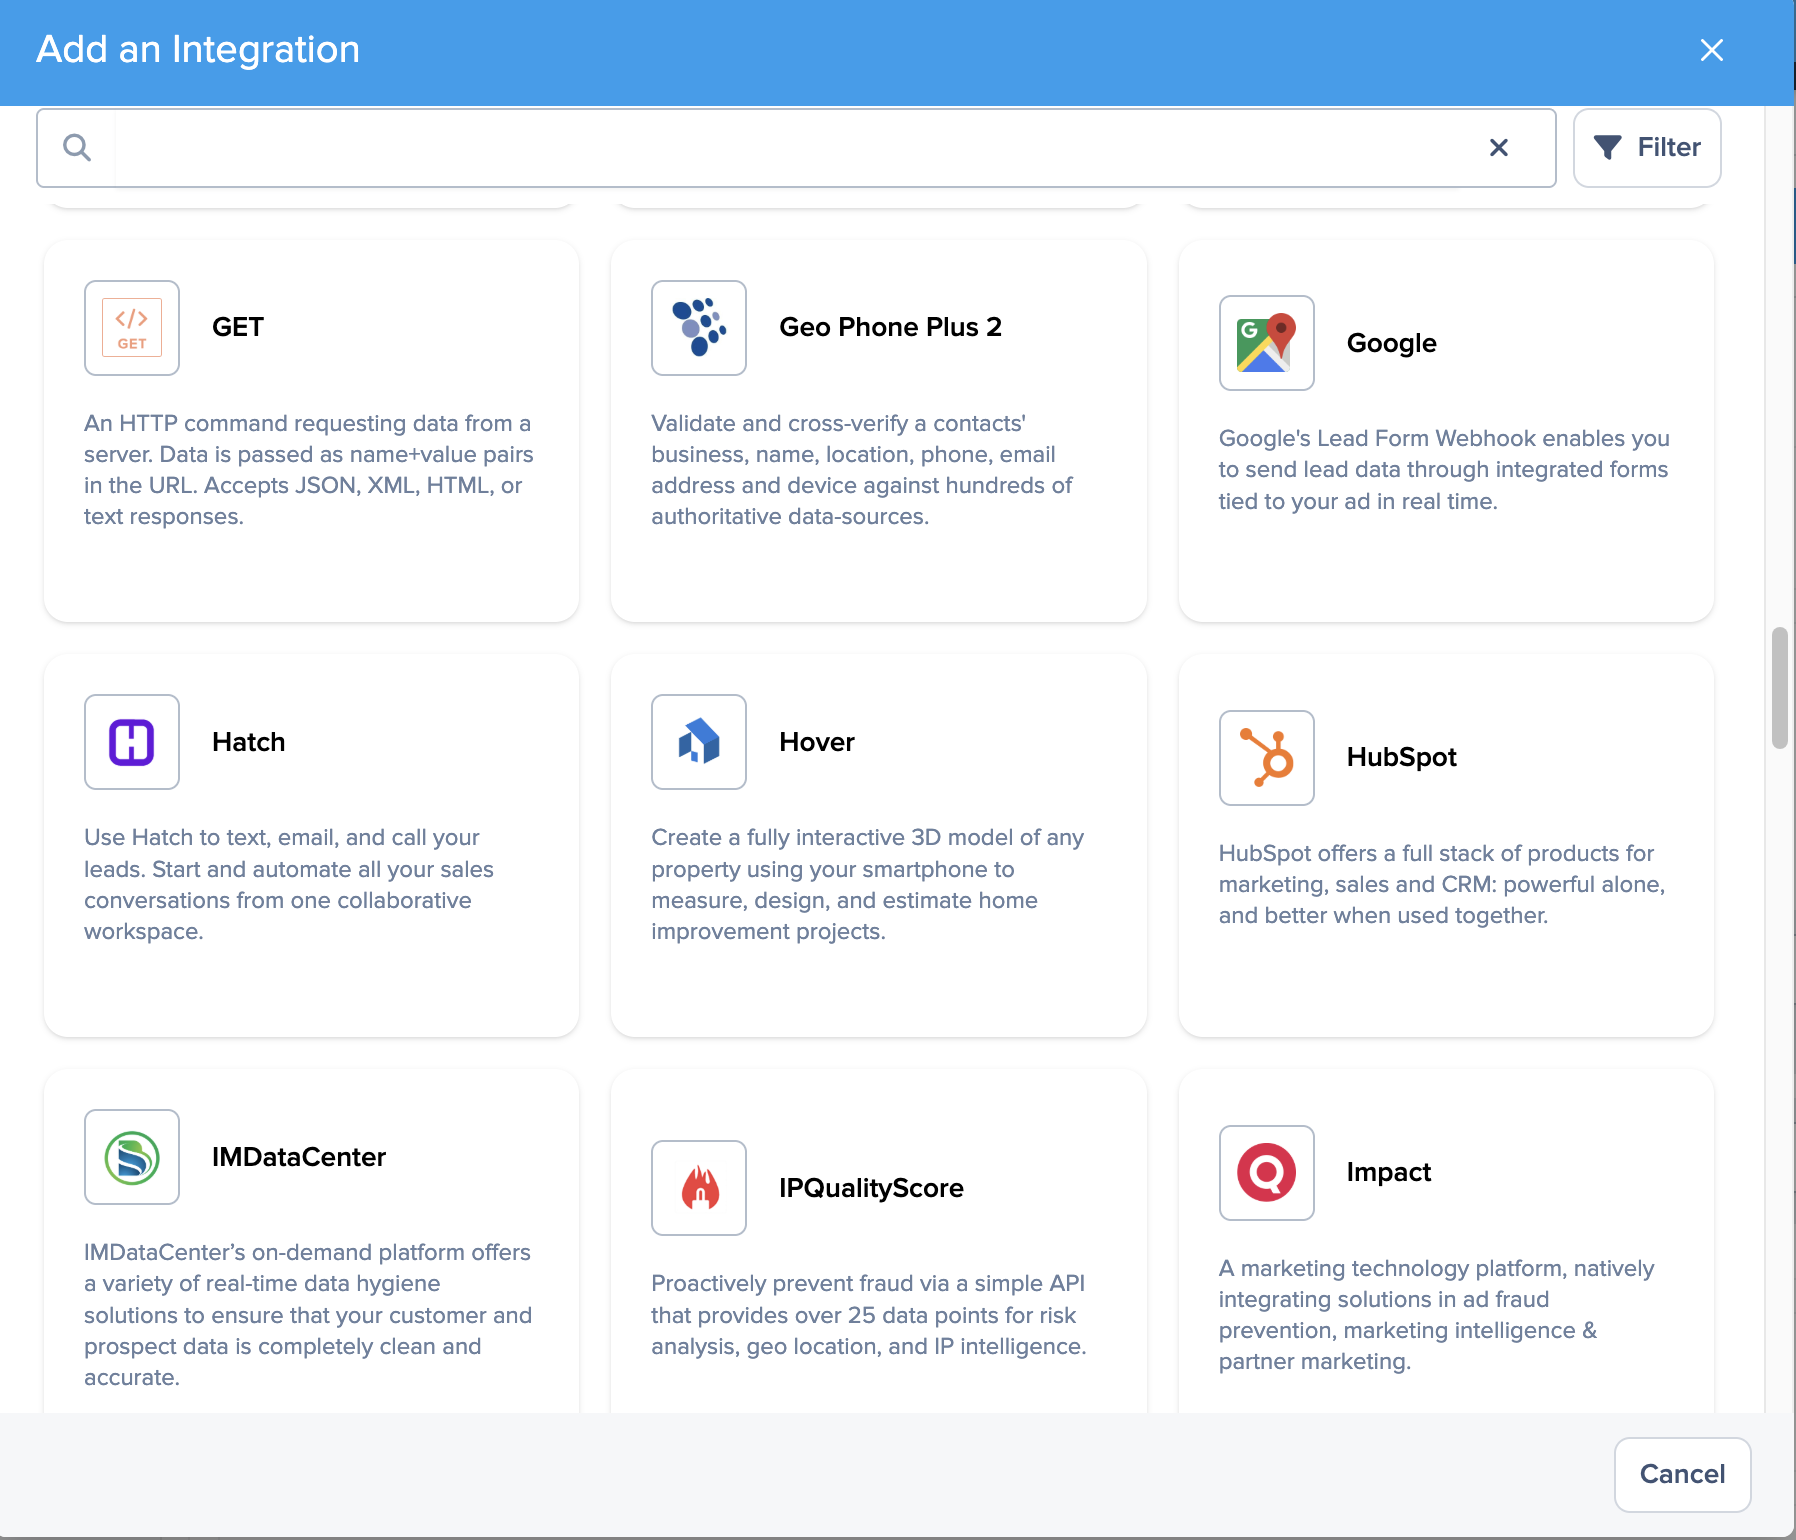This screenshot has width=1796, height=1540.
Task: Click the red Impact logo icon
Action: coord(1266,1173)
